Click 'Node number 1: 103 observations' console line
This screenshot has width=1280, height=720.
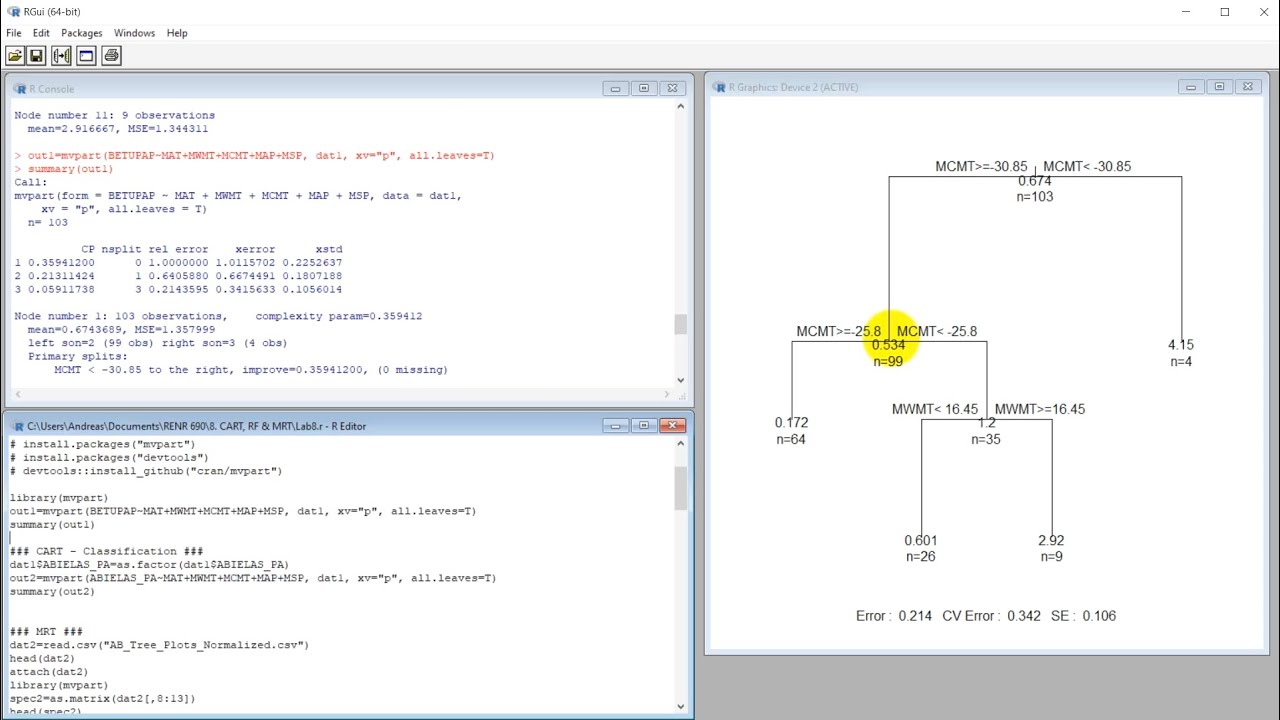[218, 316]
